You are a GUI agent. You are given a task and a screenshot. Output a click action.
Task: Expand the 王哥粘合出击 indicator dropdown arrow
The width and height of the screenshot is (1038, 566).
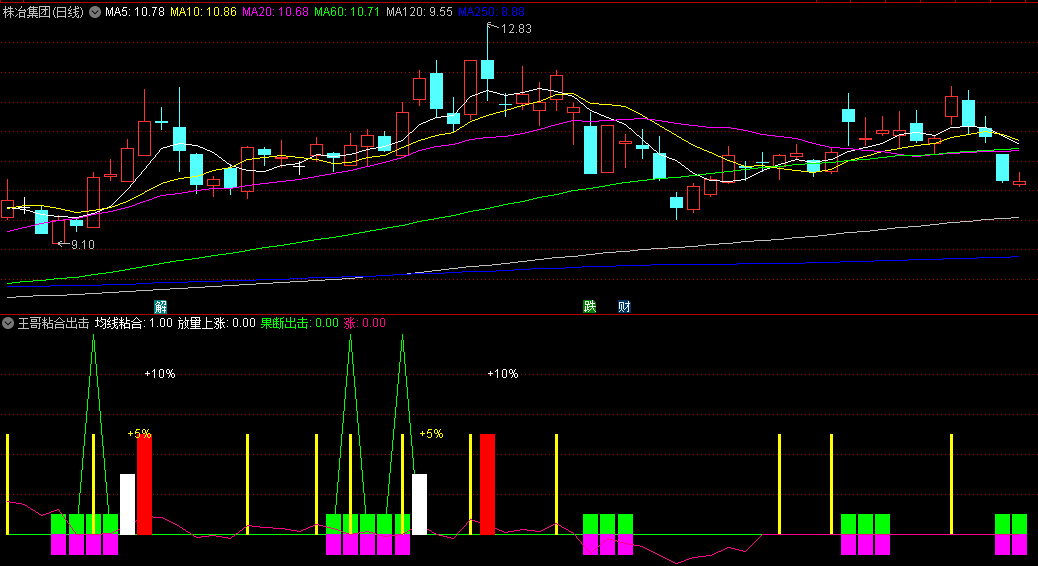[8, 323]
